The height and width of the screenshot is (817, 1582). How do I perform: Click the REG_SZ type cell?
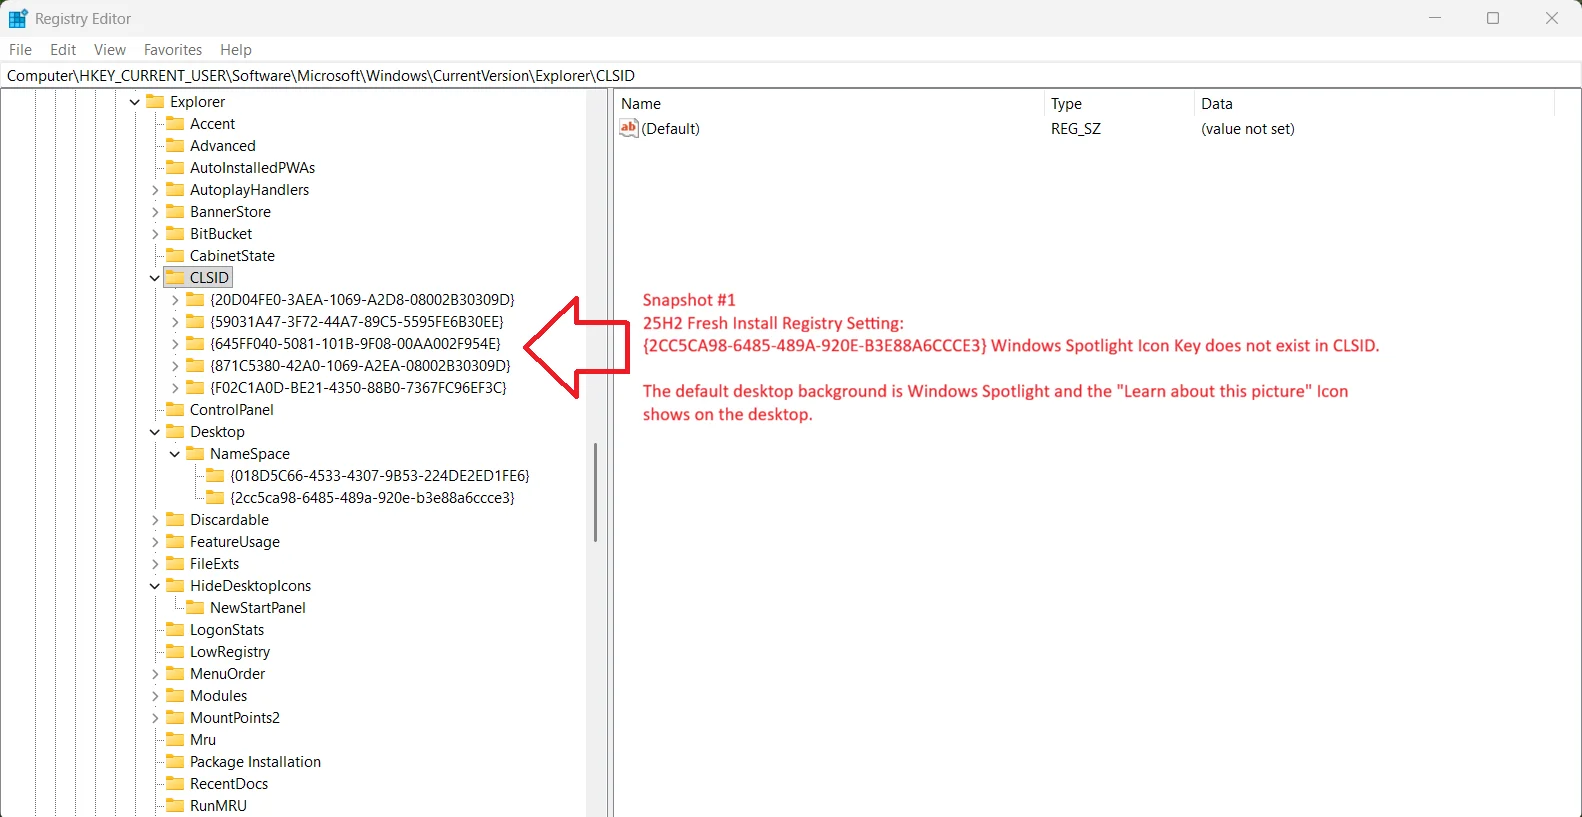pos(1076,129)
